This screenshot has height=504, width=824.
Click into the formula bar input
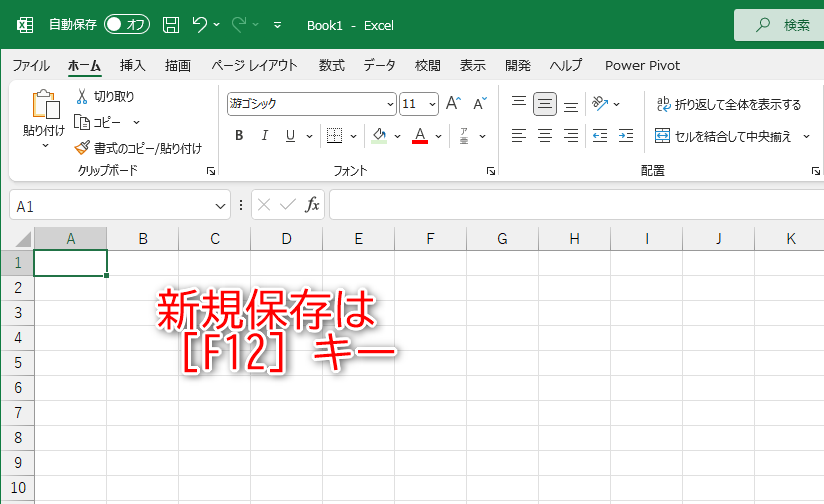coord(576,204)
